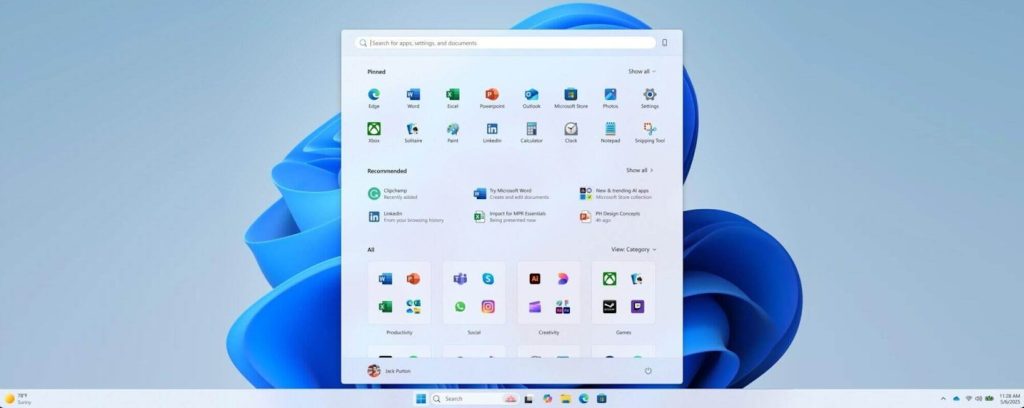The image size is (1024, 408).
Task: Open the weather widget showing Sunny
Action: click(17, 398)
